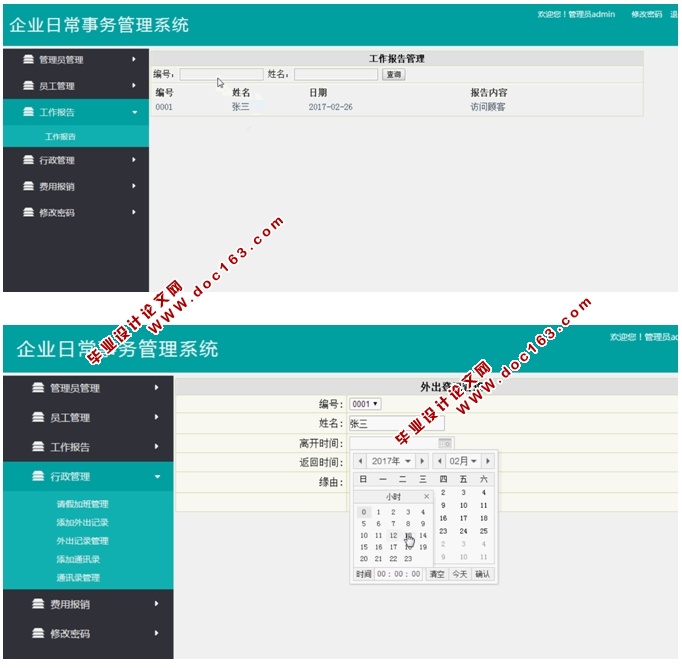Screen dimensions: 682x668
Task: Close the 小时 hour popup
Action: click(426, 496)
